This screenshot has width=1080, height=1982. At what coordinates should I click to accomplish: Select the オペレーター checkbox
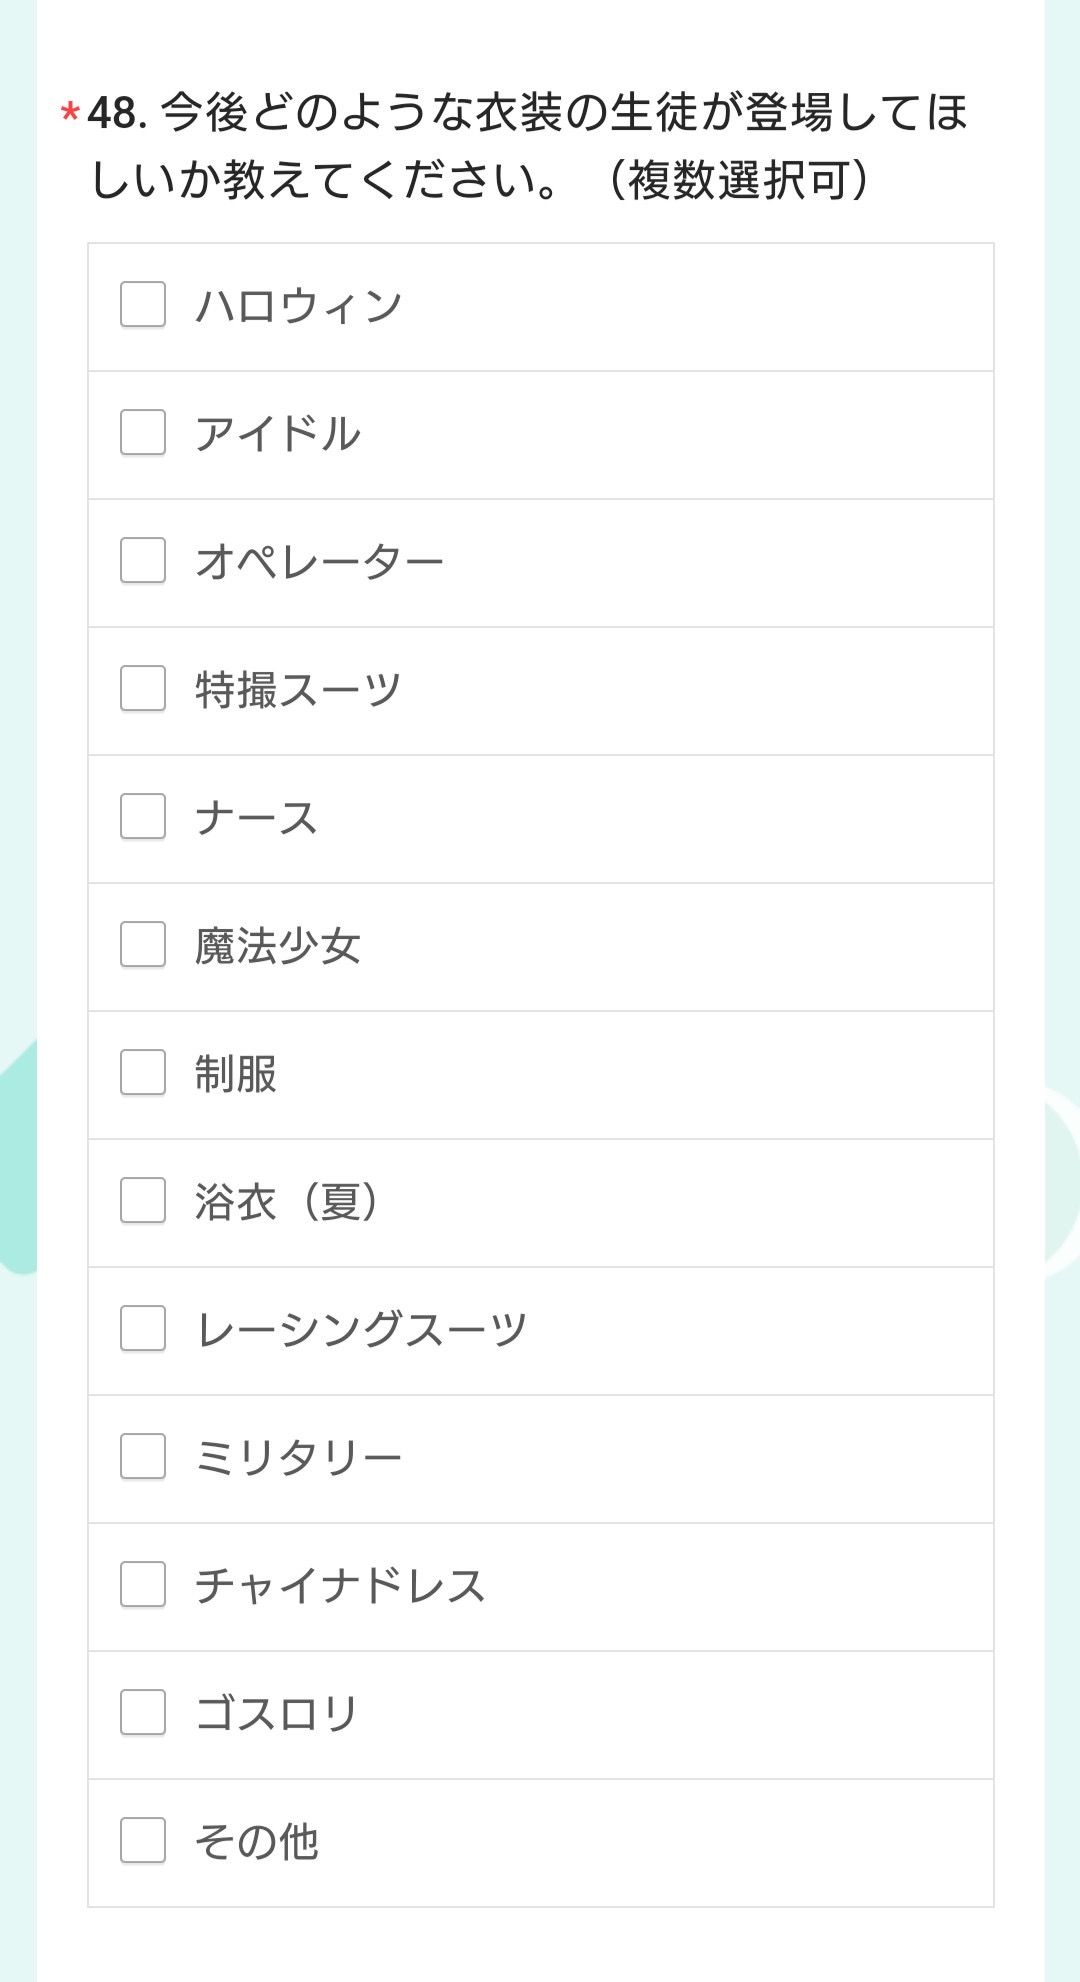pos(143,561)
